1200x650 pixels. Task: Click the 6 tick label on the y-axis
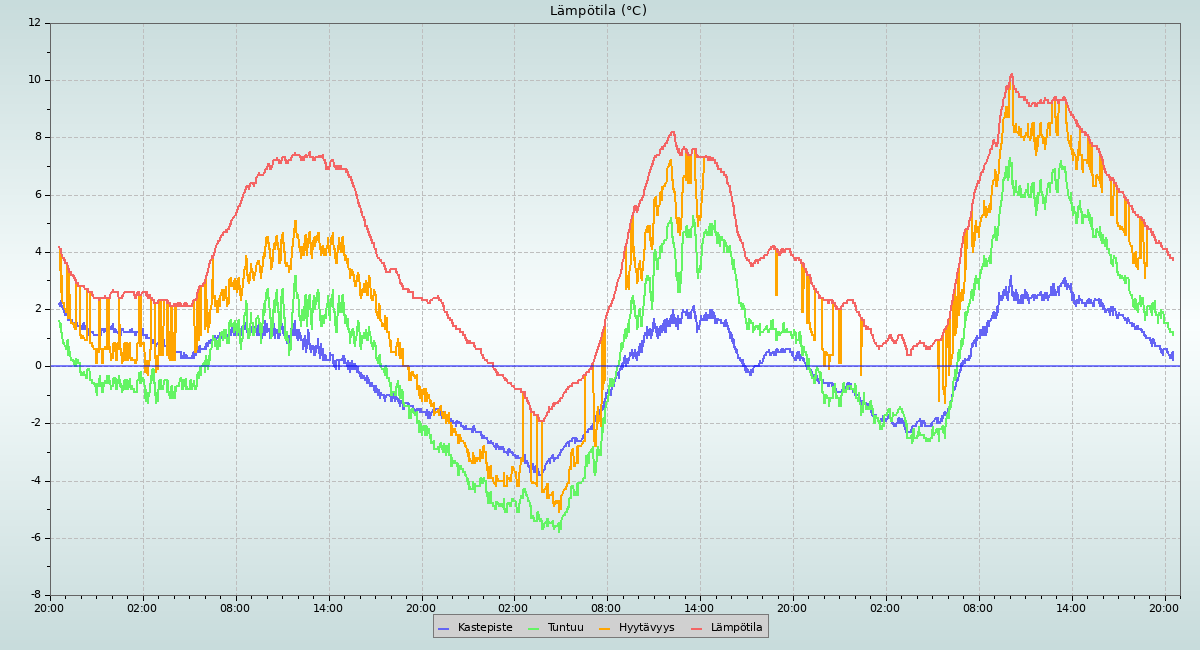tap(38, 194)
